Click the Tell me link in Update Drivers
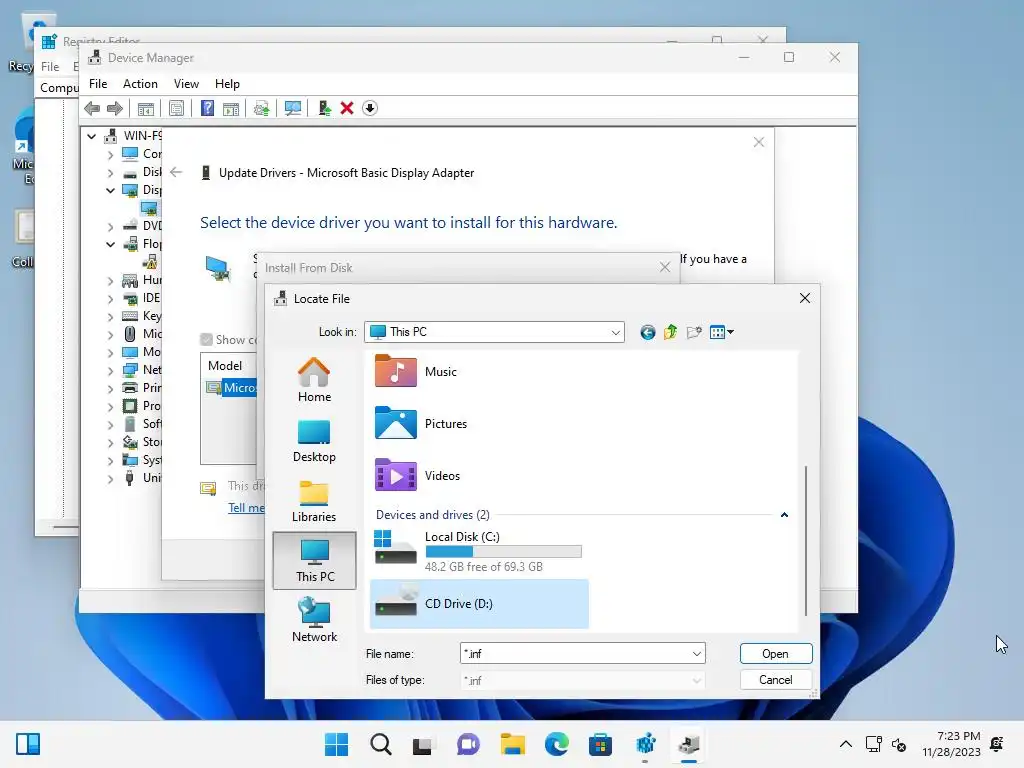 coord(246,507)
